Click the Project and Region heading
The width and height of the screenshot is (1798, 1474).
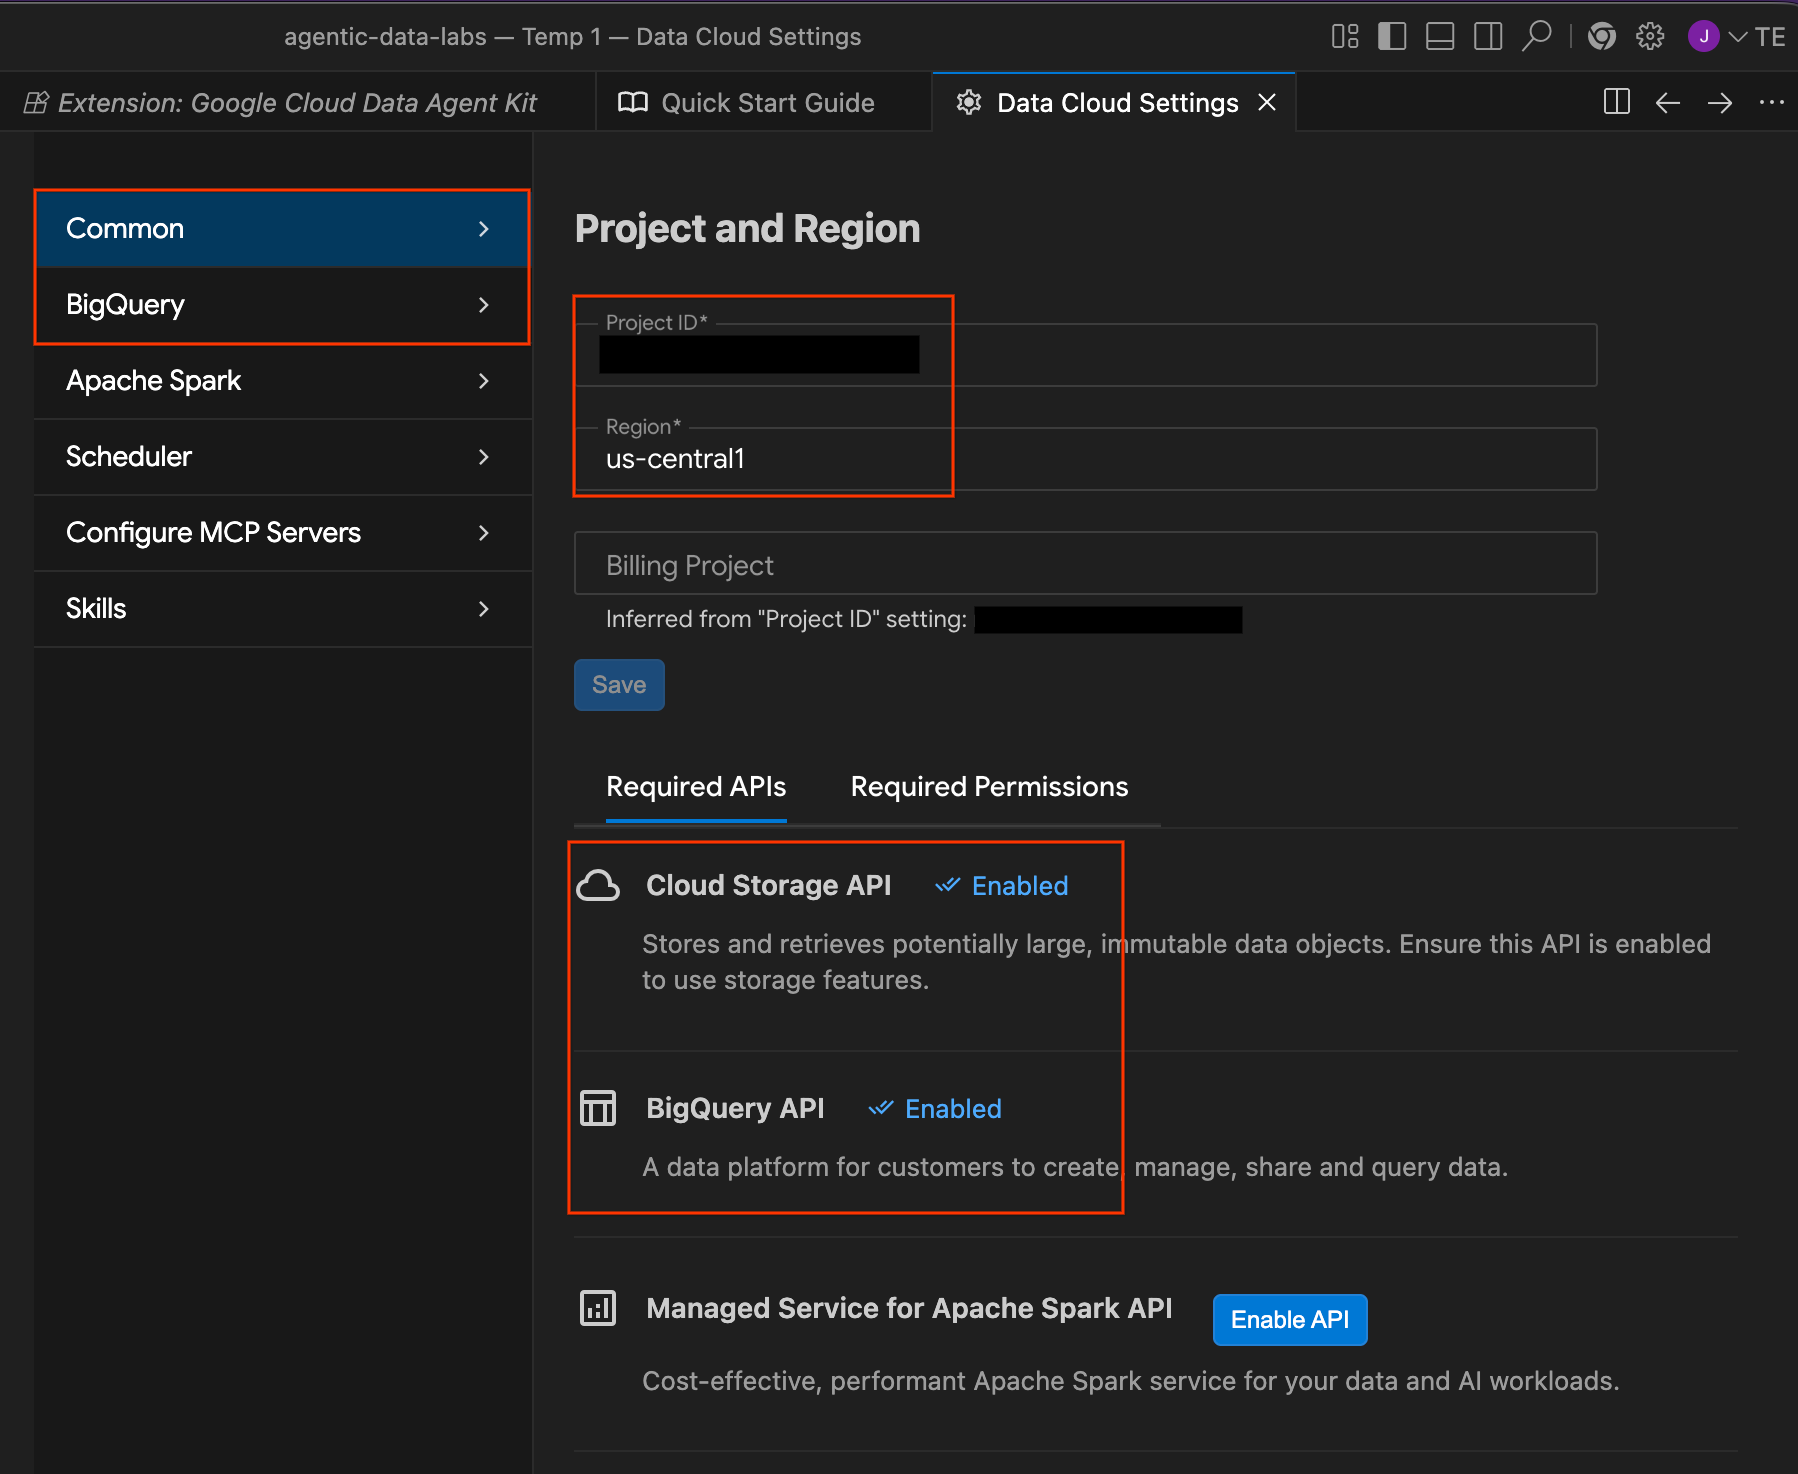(x=747, y=229)
